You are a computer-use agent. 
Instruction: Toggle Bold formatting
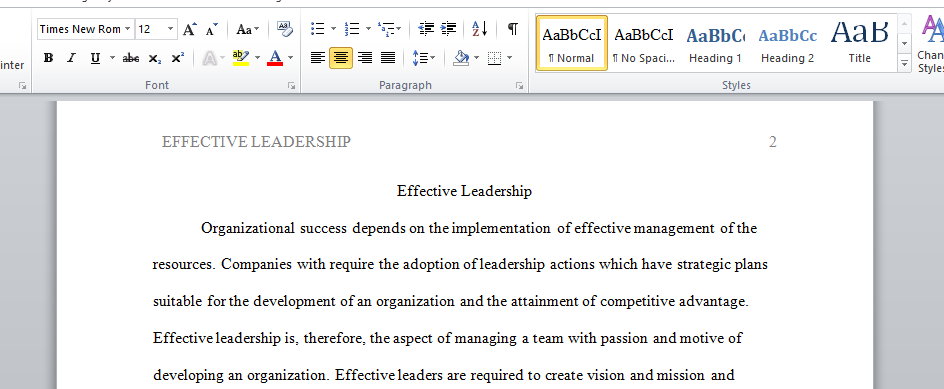point(49,58)
